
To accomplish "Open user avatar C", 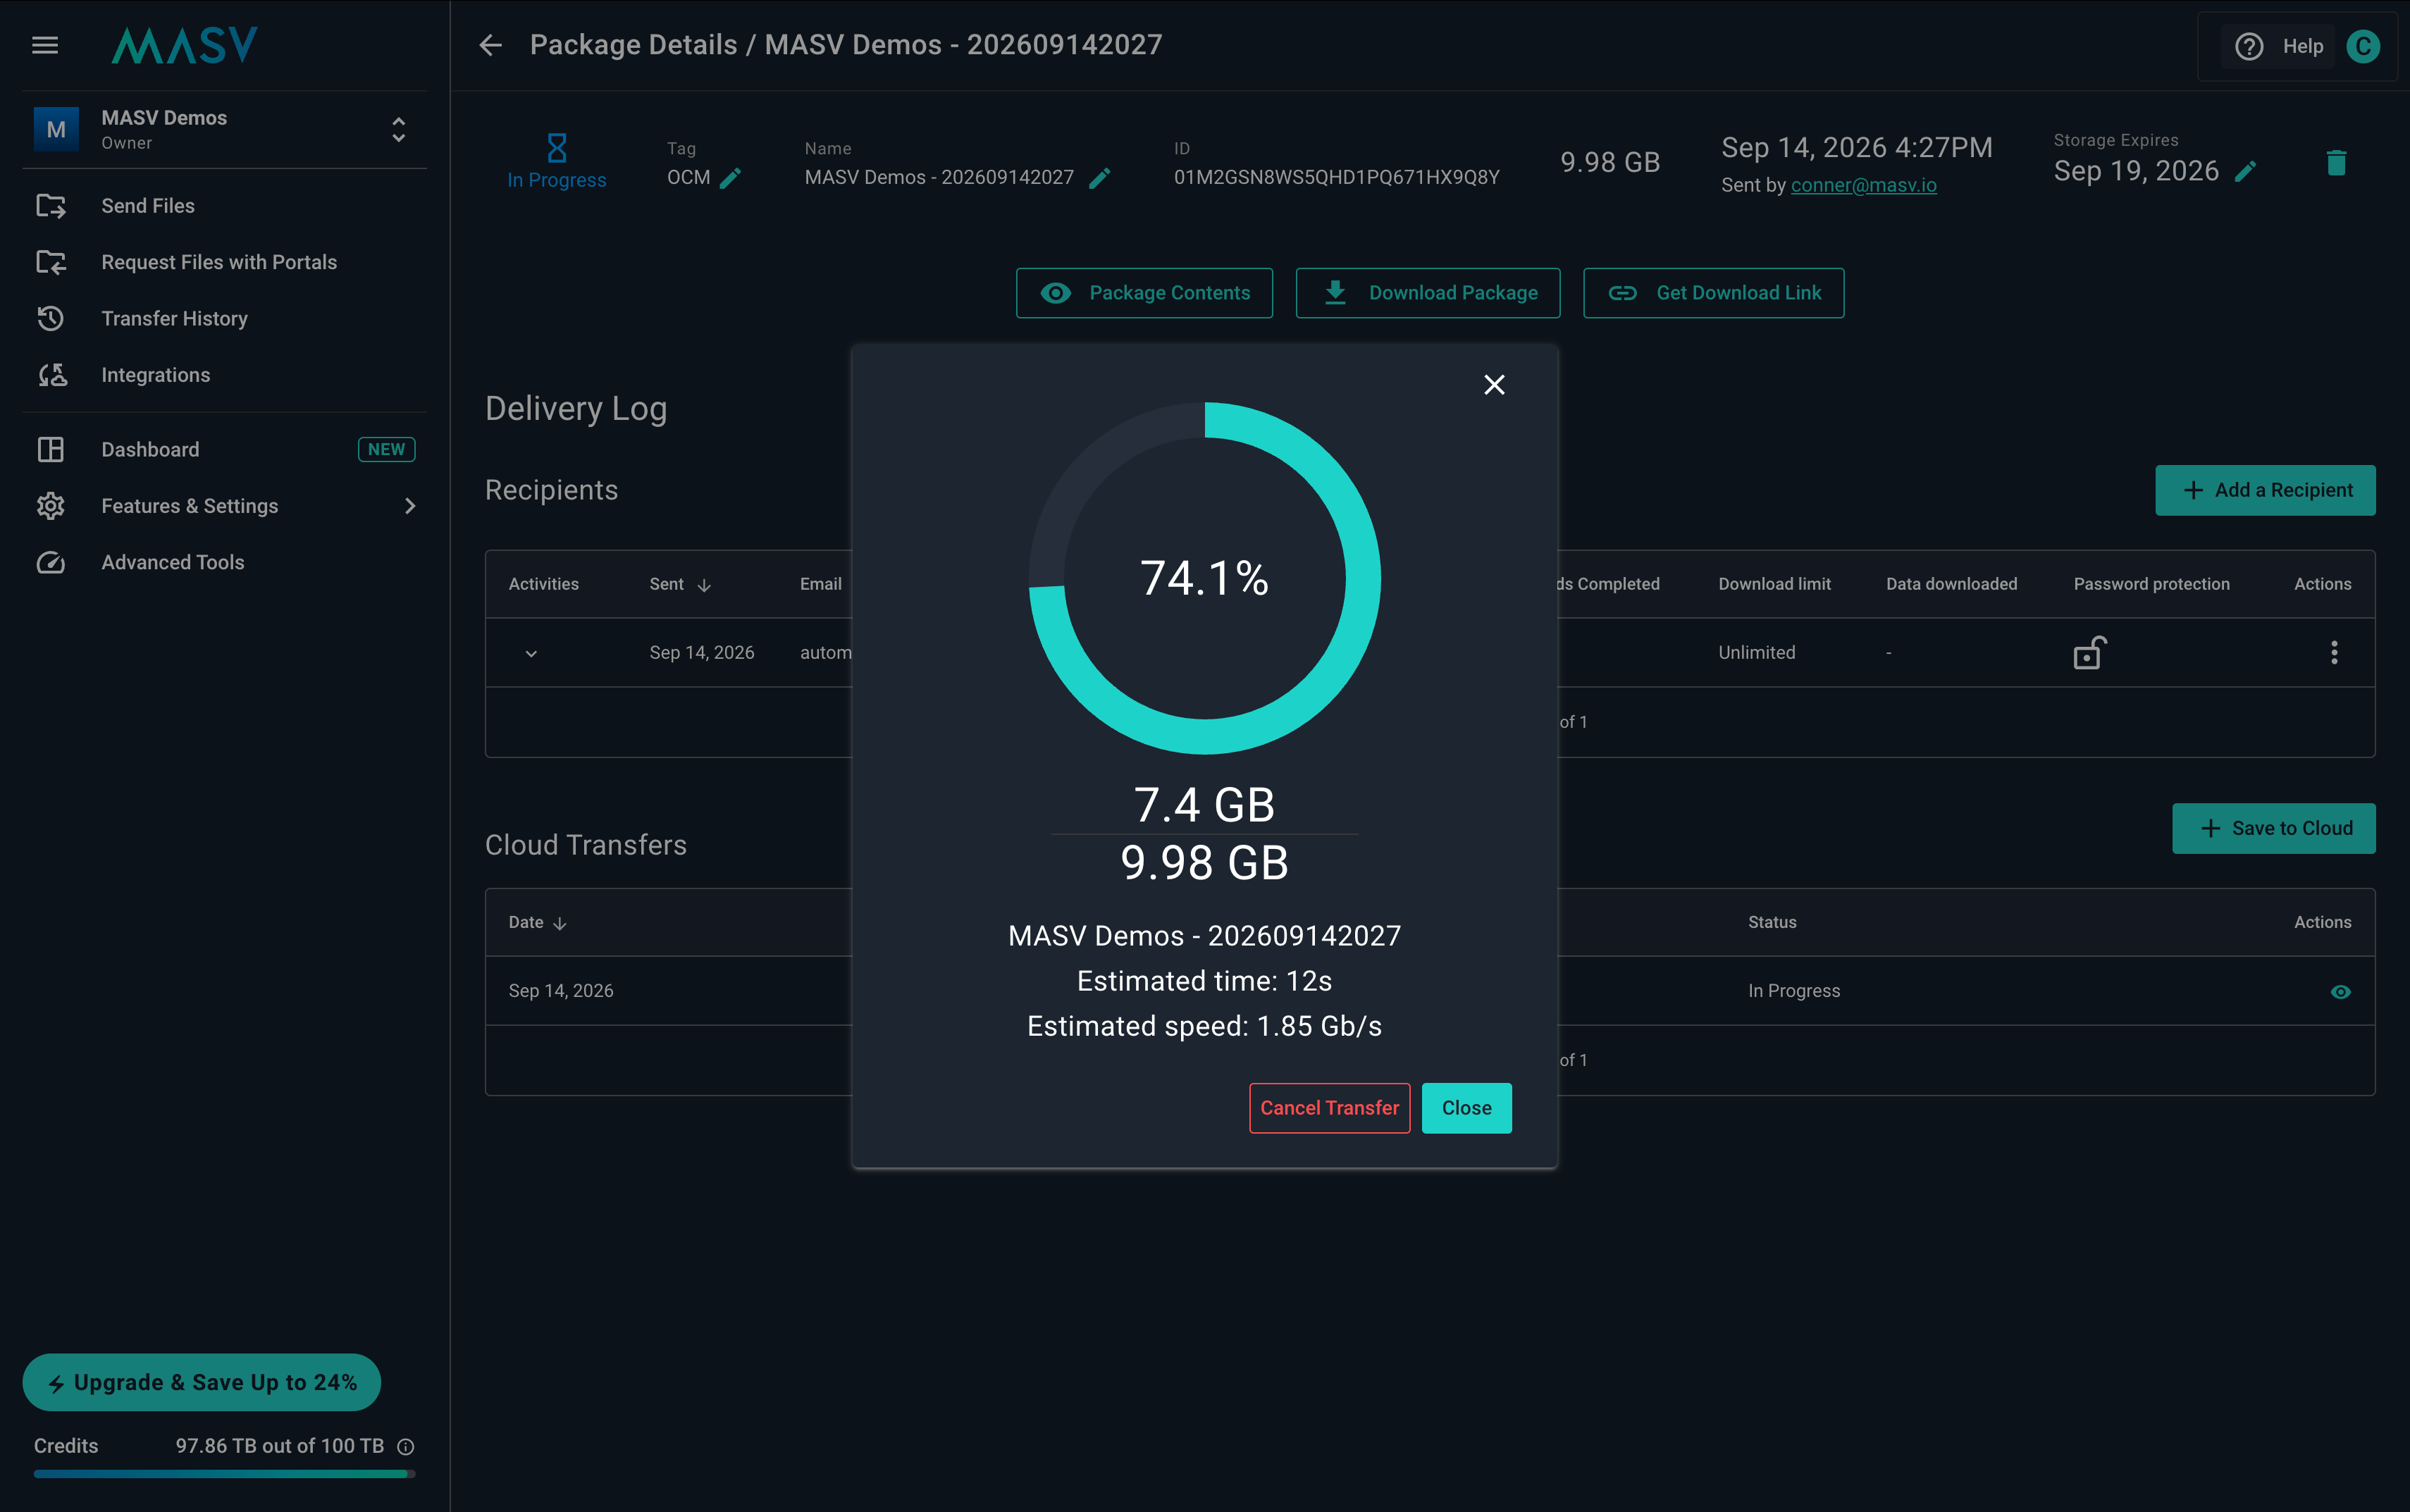I will [2363, 46].
